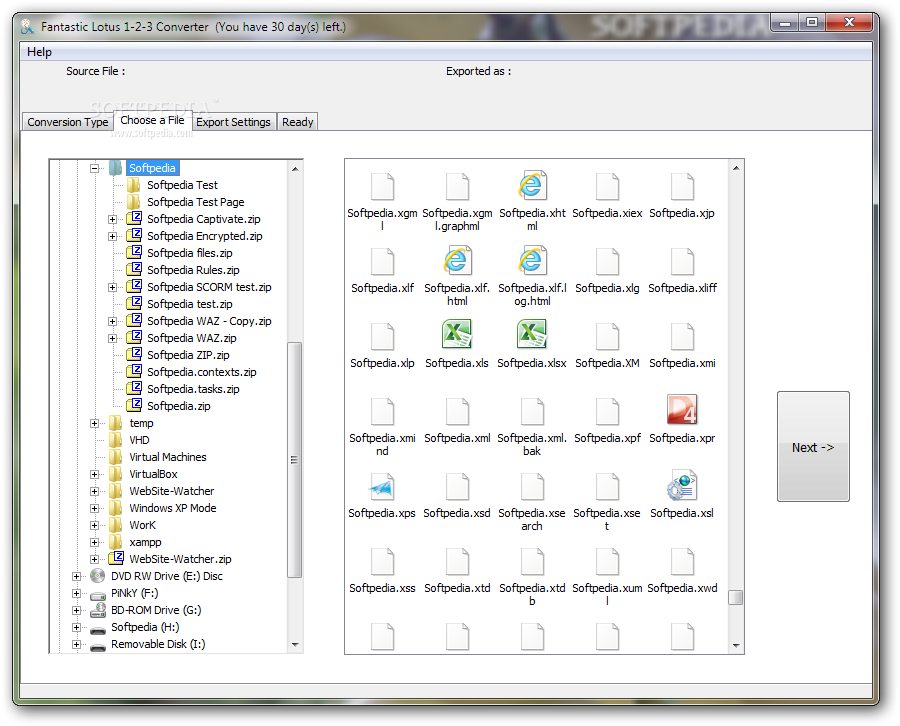Image resolution: width=900 pixels, height=726 pixels.
Task: Select Softpedia.tasks.zip in tree
Action: tap(193, 389)
